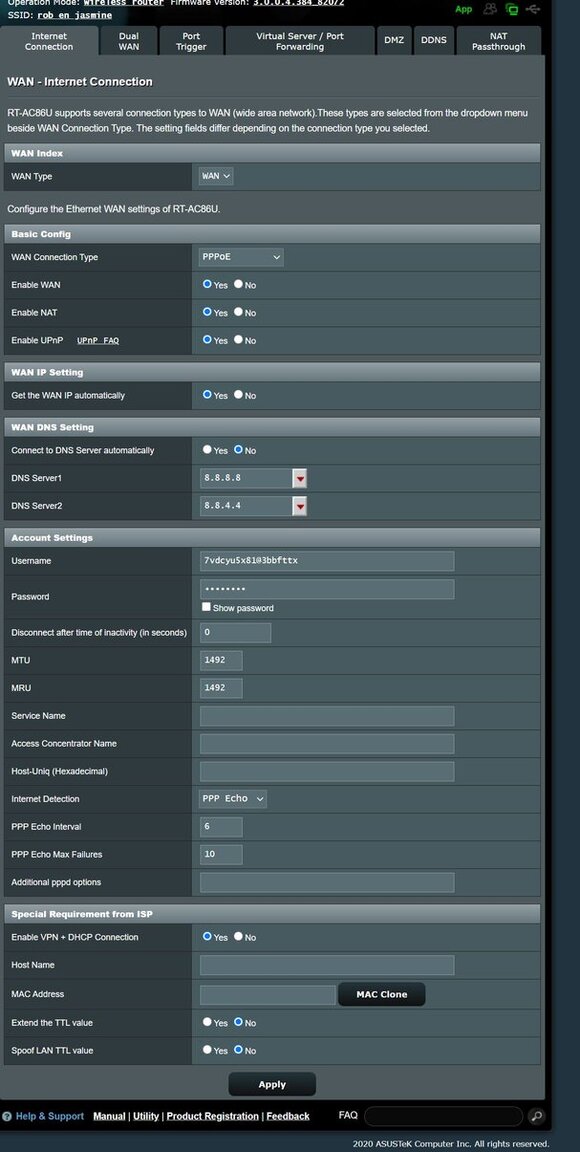Click the MTU field
Viewport: 580px width, 1152px height.
click(221, 660)
